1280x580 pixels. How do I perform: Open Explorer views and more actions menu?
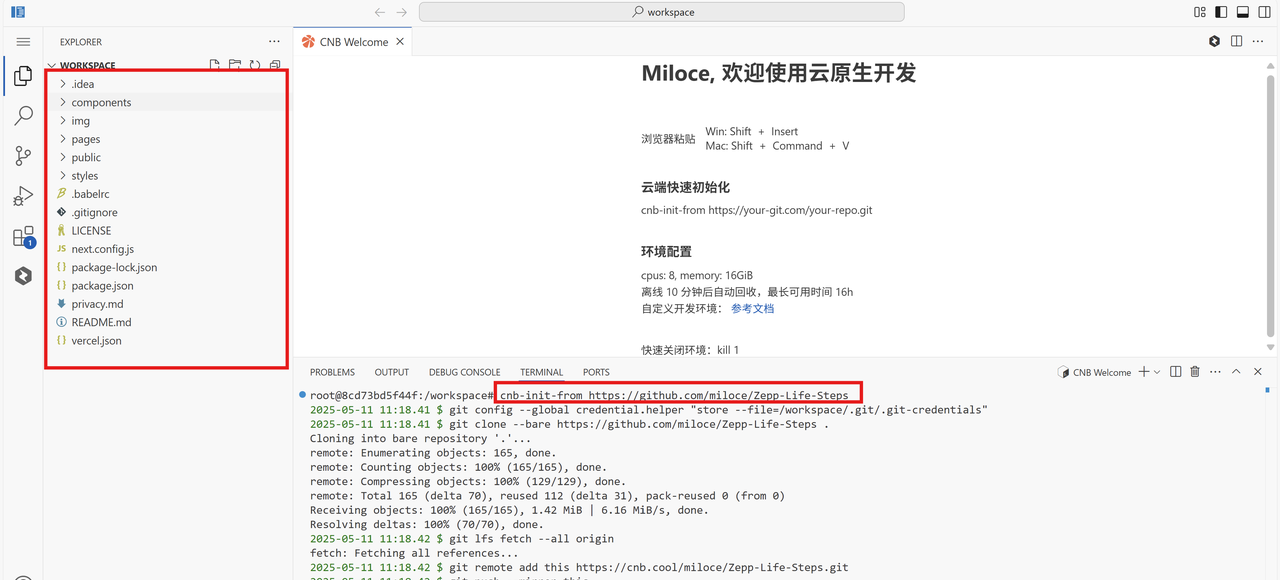(274, 42)
